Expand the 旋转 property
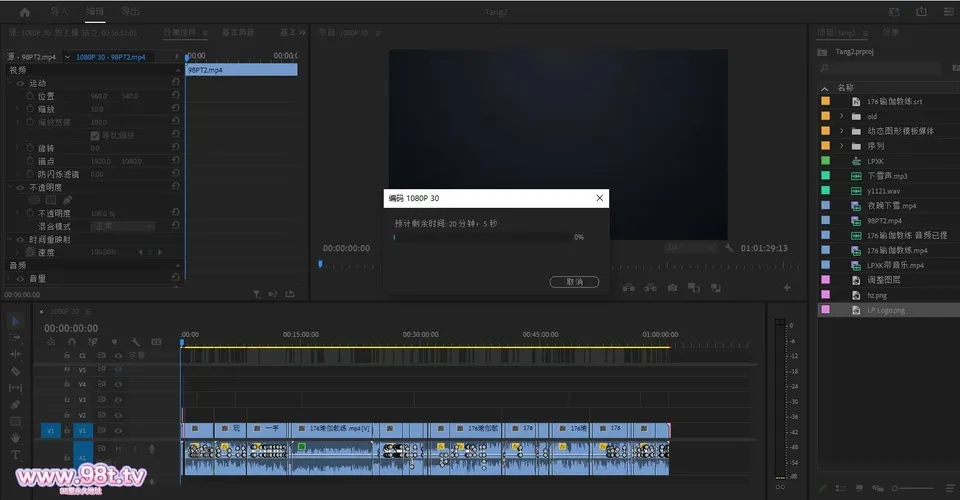The height and width of the screenshot is (500, 960). coord(17,148)
